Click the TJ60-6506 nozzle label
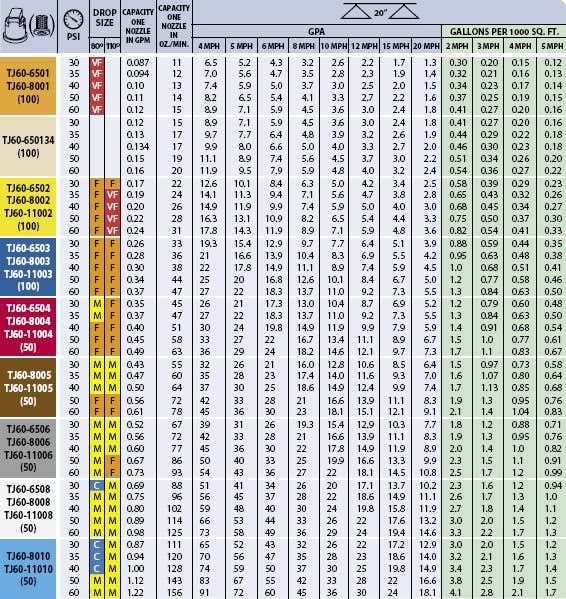Screen dimensions: 566x599 click(28, 429)
